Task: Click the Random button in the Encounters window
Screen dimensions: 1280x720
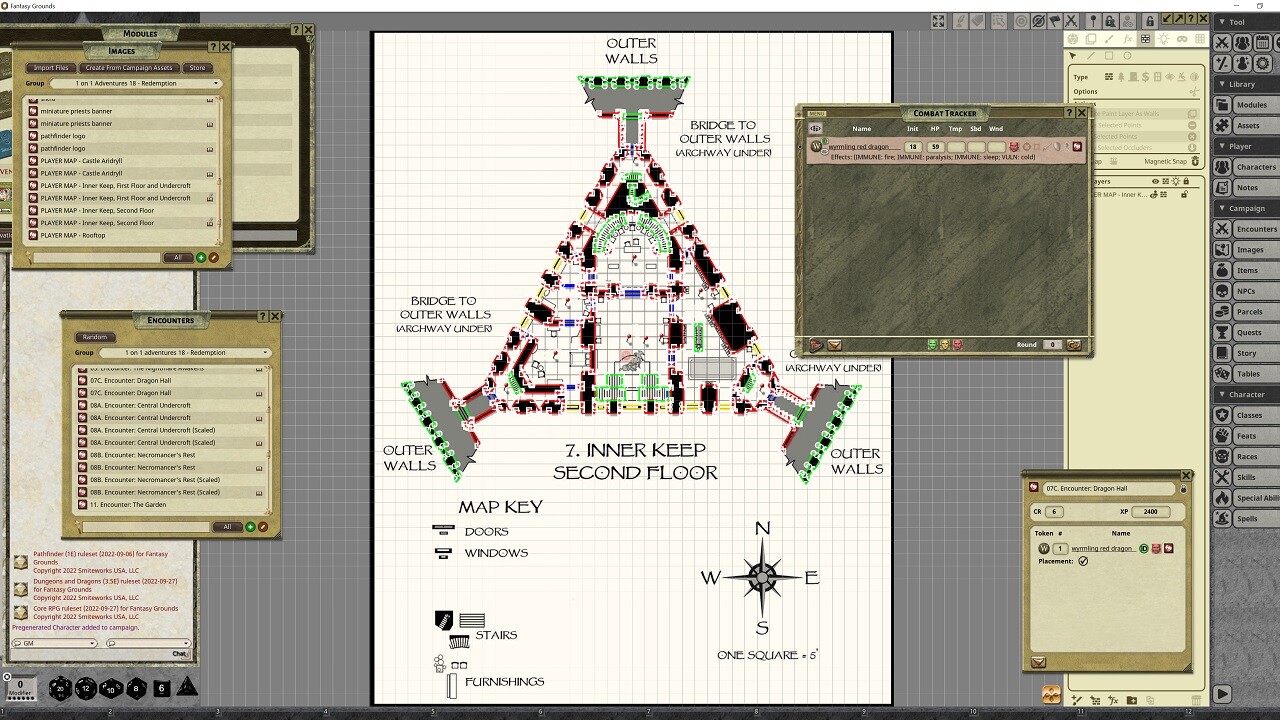Action: point(95,337)
